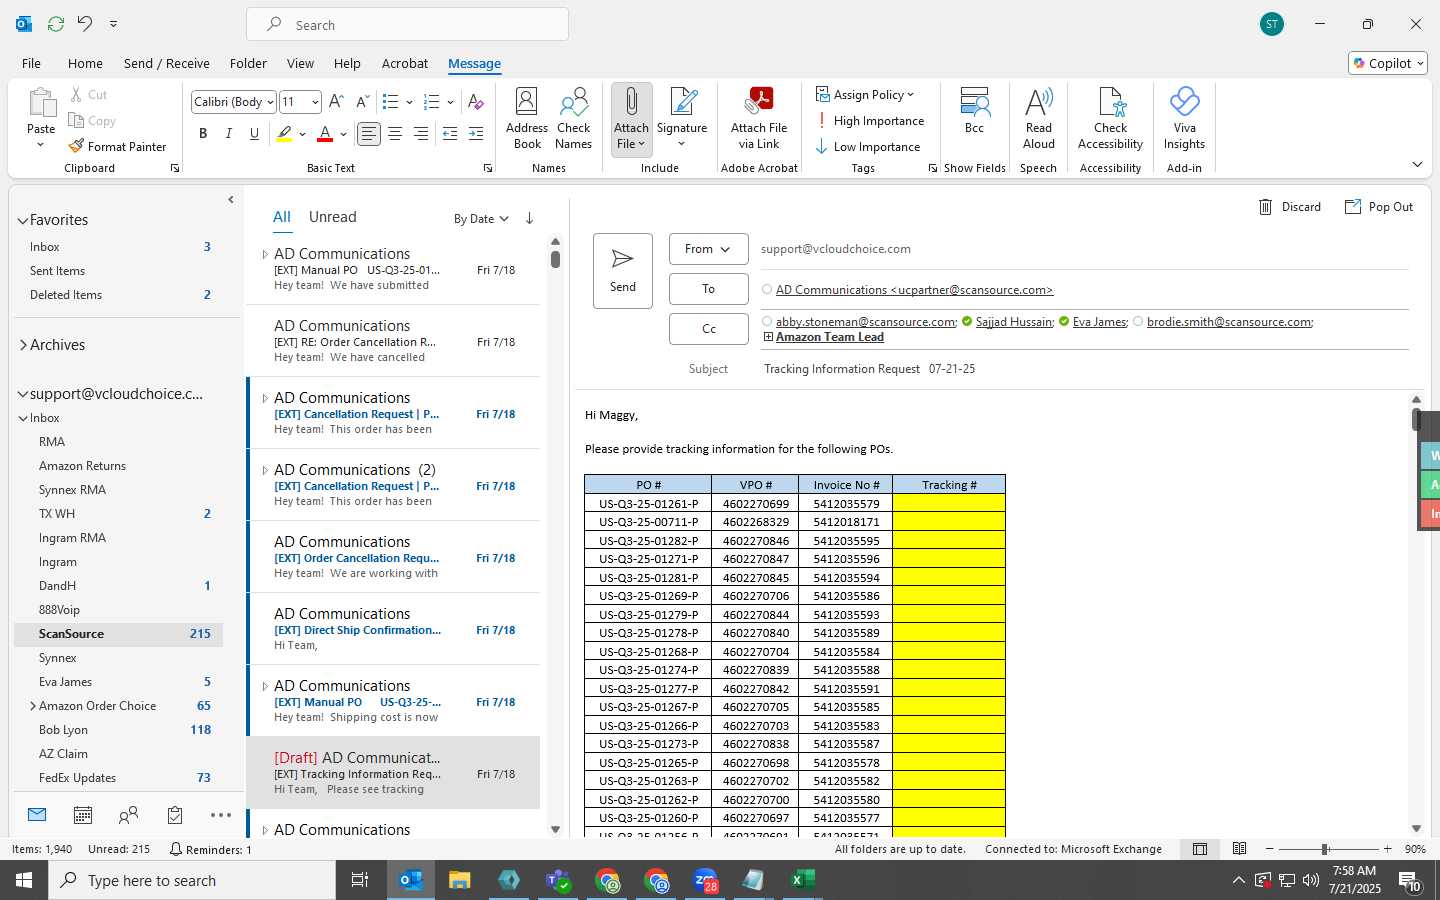1440x900 pixels.
Task: Mark message High Importance
Action: [x=870, y=121]
